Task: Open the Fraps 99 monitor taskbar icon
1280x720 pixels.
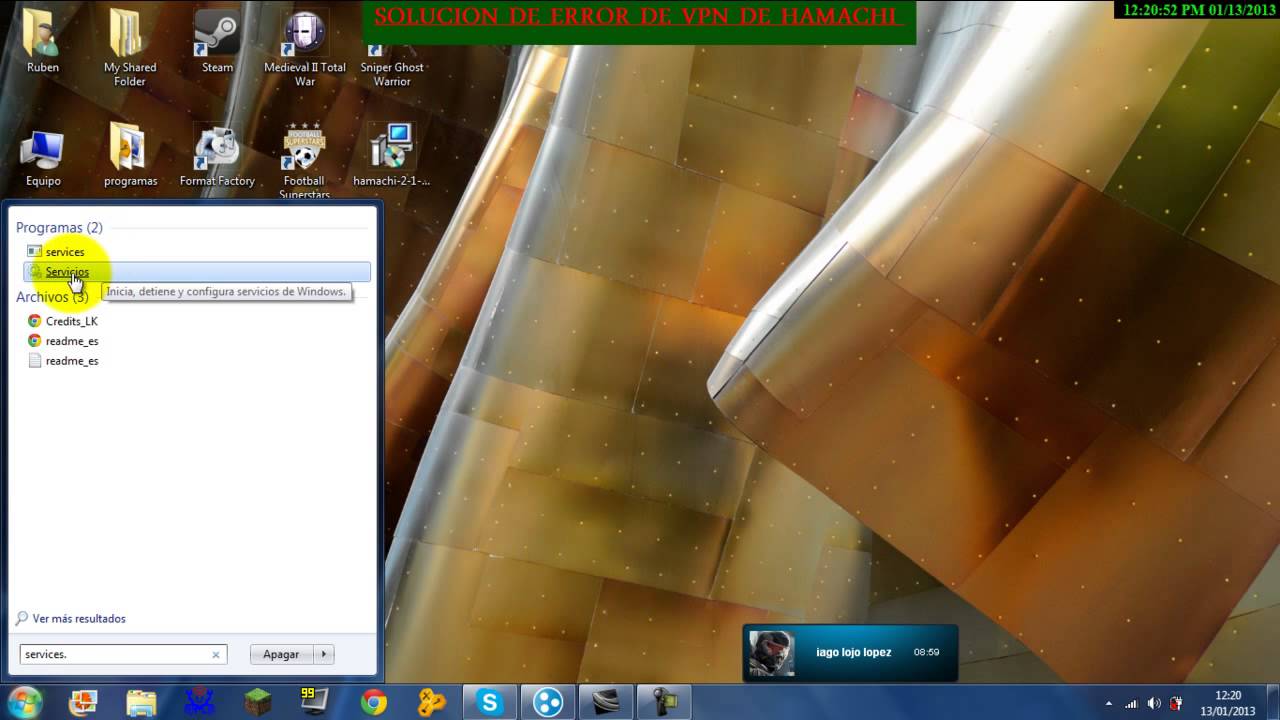Action: (x=315, y=702)
